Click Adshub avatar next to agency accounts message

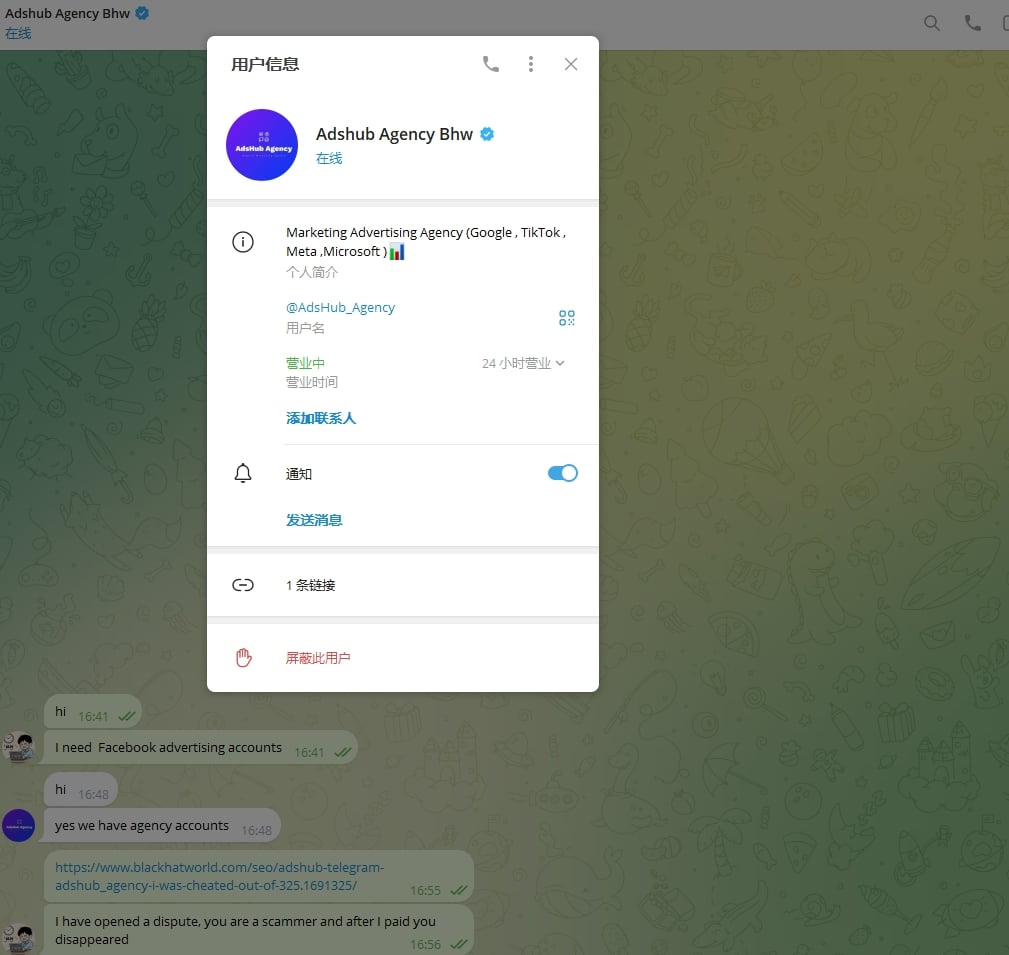19,826
